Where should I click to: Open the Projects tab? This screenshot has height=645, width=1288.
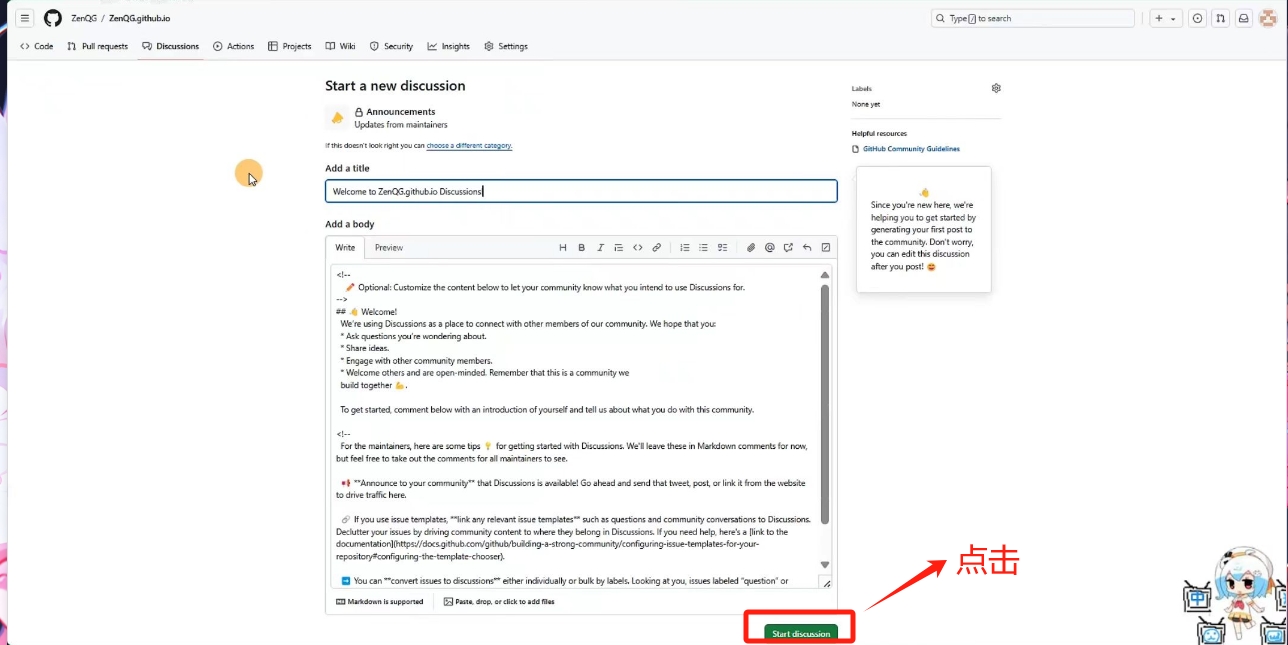[290, 46]
